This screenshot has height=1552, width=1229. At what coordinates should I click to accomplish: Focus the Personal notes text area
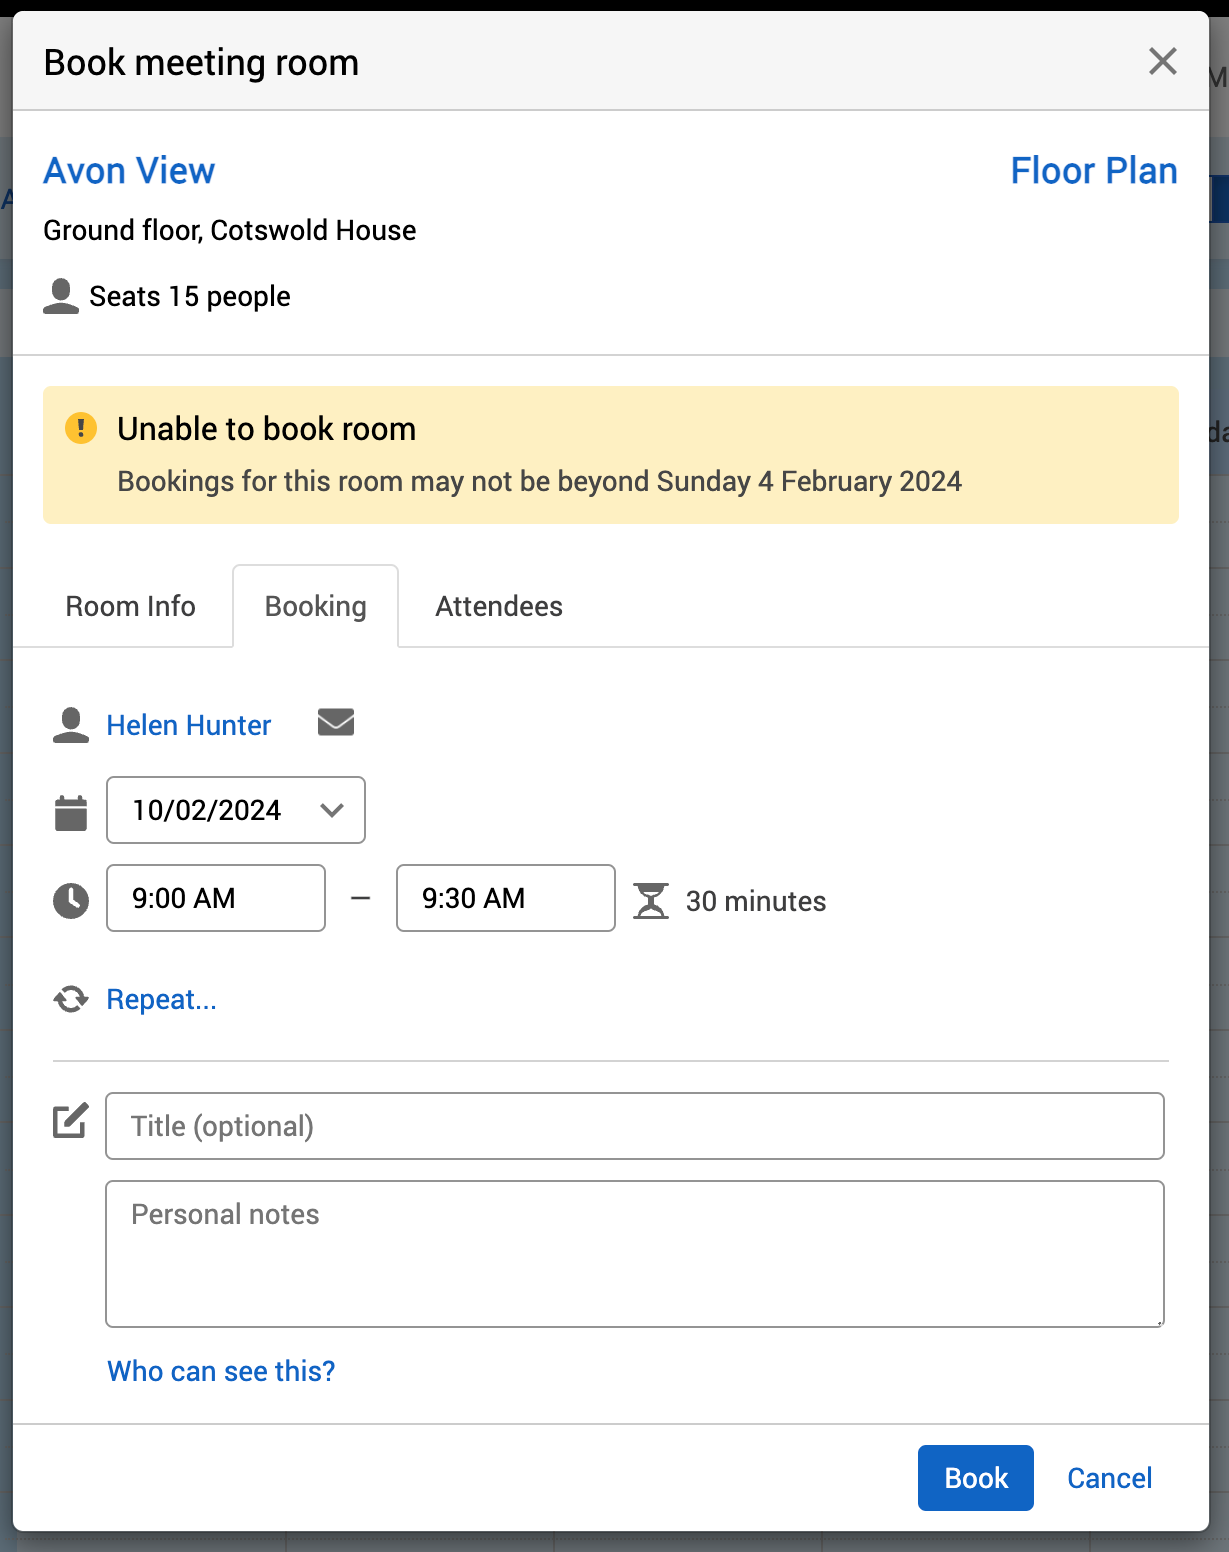[635, 1254]
